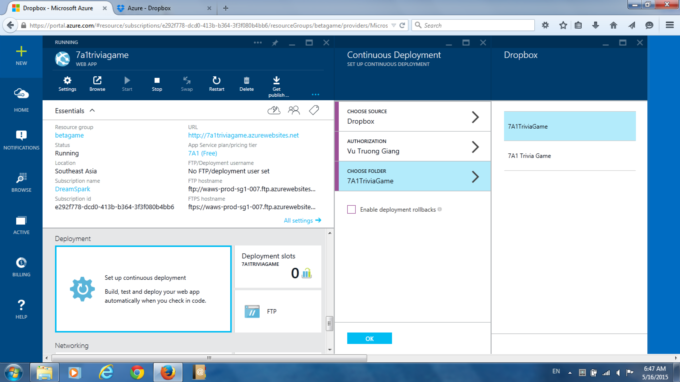The image size is (680, 382).
Task: Open the Choose Folder 7A1TriviaGame step
Action: 413,176
